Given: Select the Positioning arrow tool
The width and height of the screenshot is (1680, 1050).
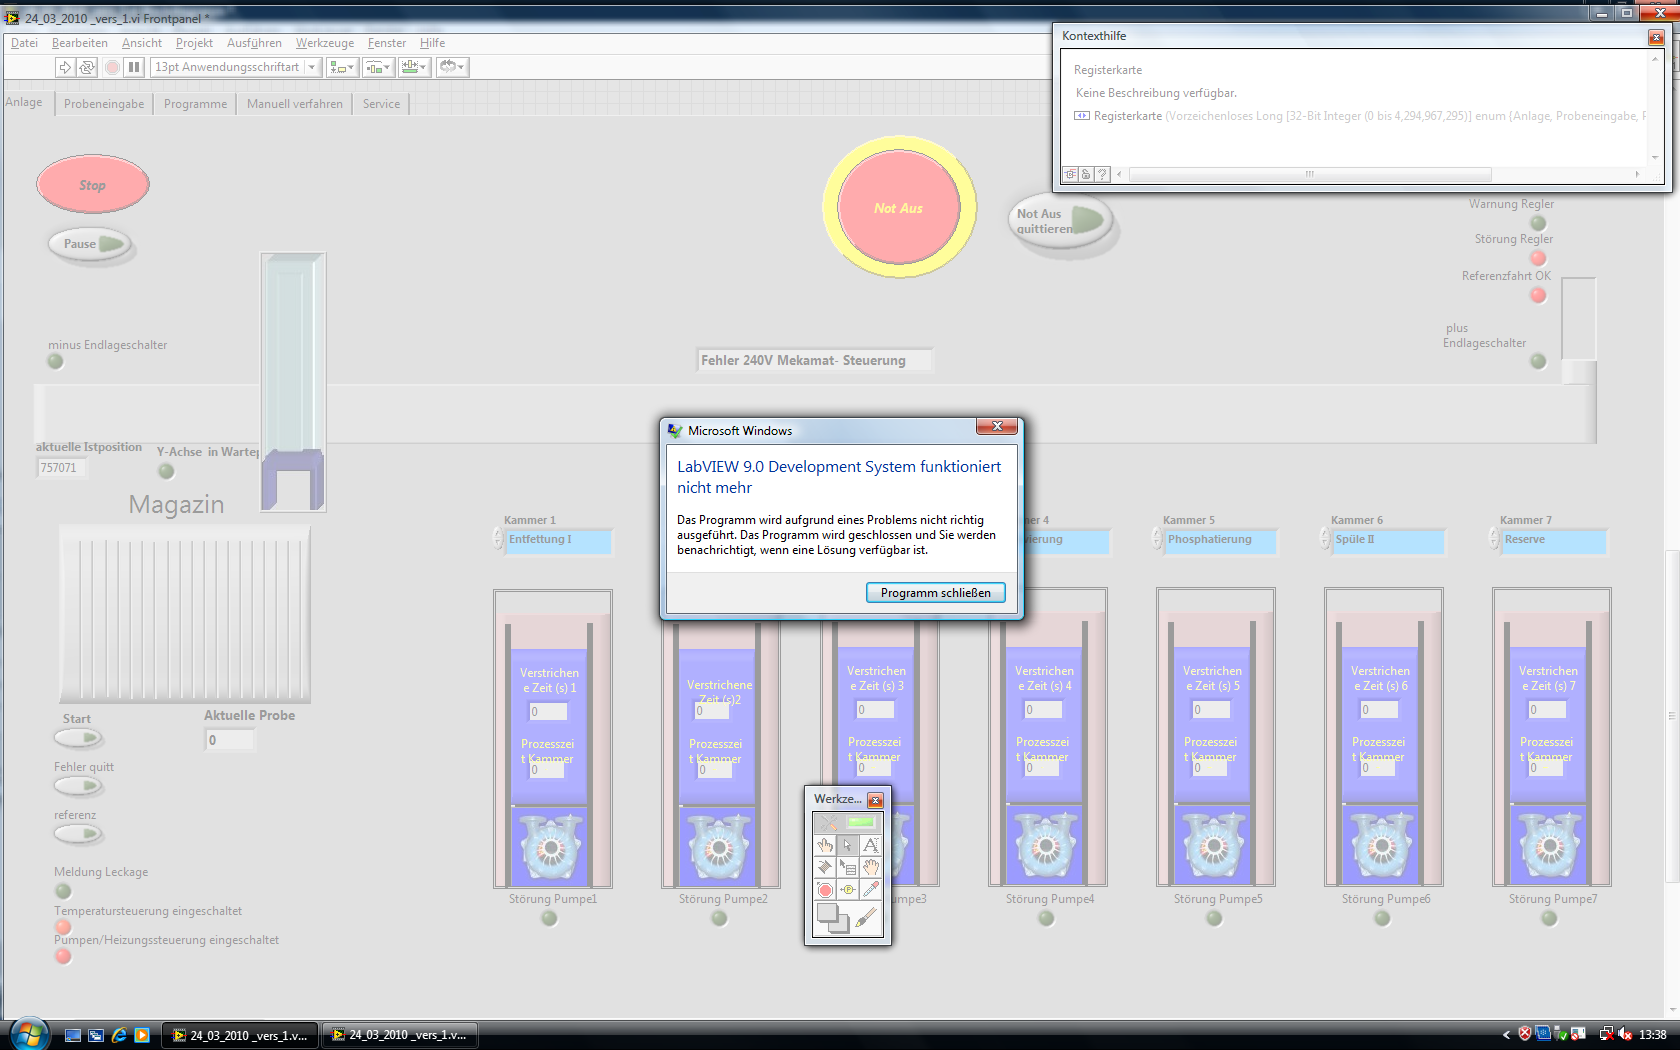Looking at the screenshot, I should pyautogui.click(x=848, y=845).
